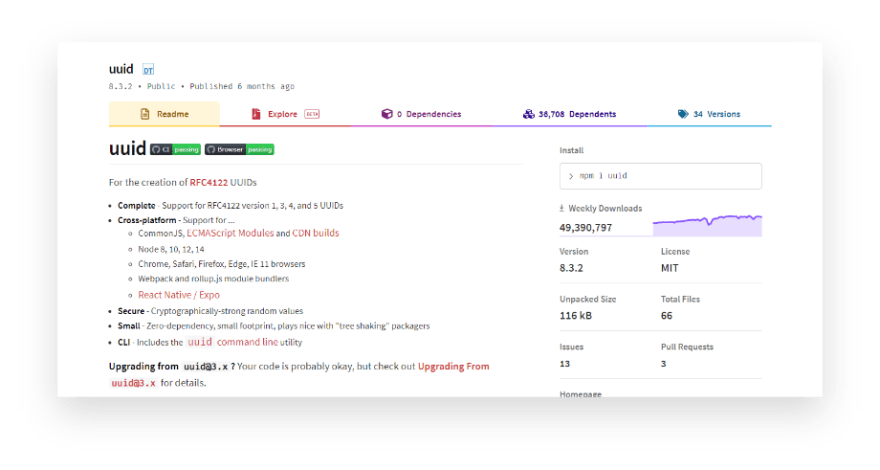This screenshot has width=880, height=470.
Task: Click the uuid package title at top
Action: point(121,69)
